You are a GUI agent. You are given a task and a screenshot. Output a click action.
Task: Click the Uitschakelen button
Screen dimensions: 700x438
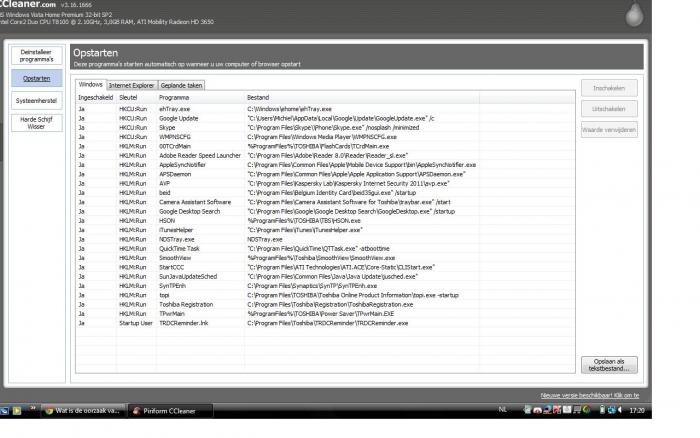click(609, 109)
